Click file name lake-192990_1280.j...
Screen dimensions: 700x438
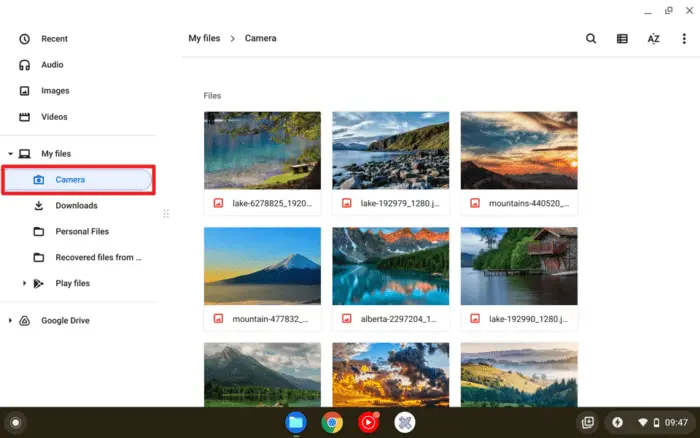pyautogui.click(x=528, y=319)
